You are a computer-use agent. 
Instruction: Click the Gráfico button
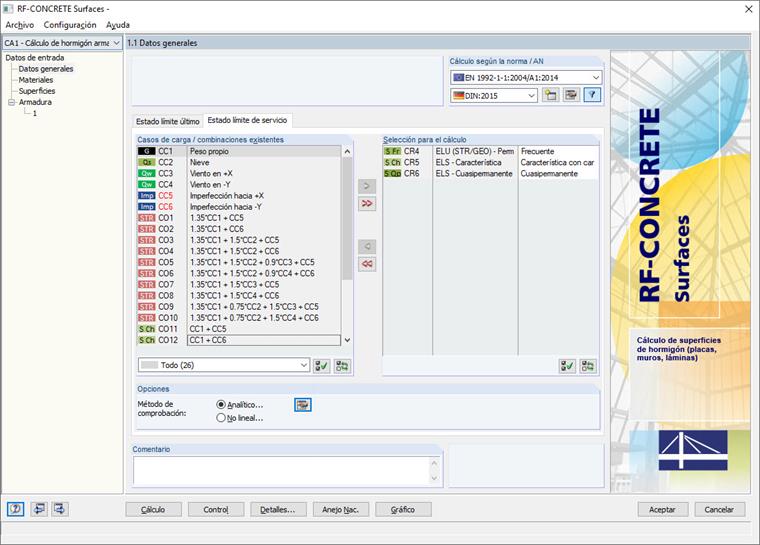click(x=403, y=510)
